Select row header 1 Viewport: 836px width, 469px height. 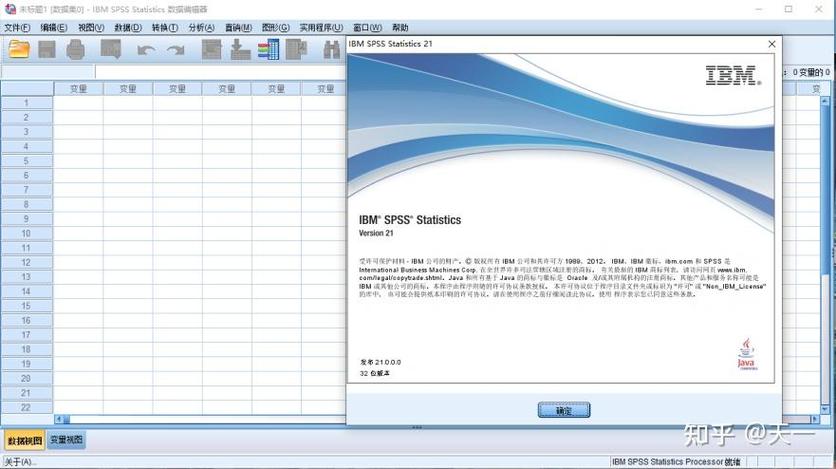27,103
